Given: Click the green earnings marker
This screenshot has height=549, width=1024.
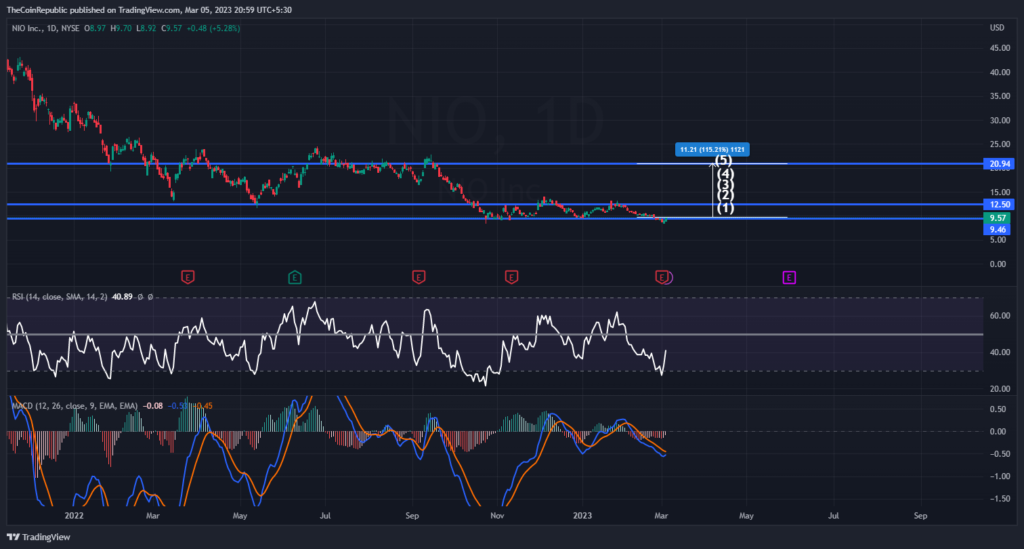Looking at the screenshot, I should [x=296, y=275].
